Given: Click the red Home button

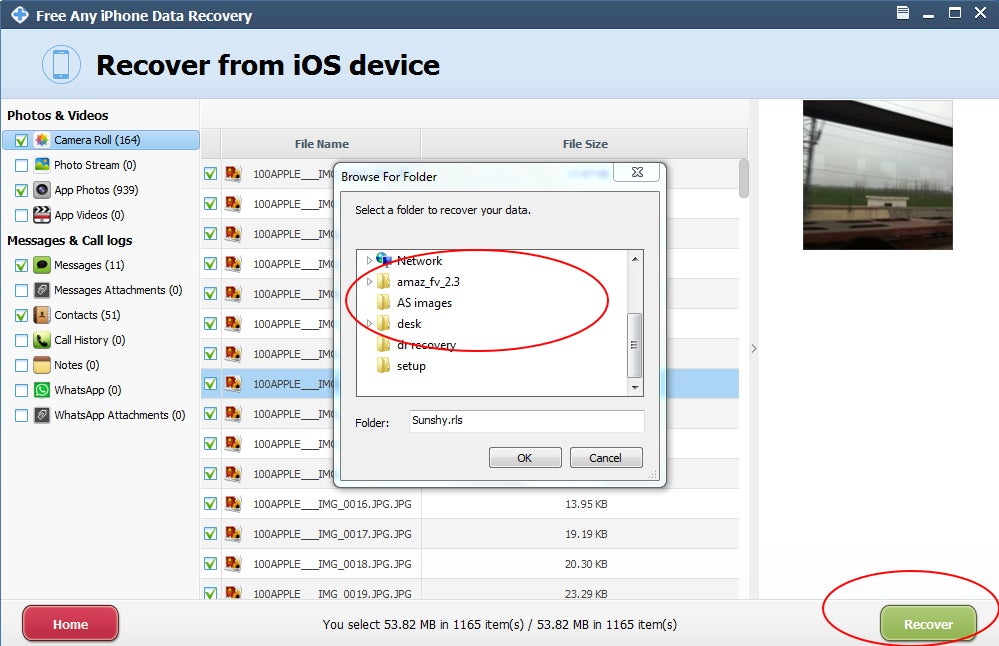Looking at the screenshot, I should 71,624.
